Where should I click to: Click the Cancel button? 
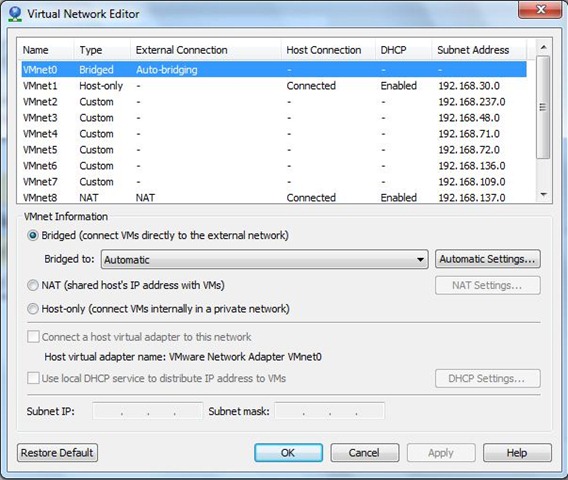click(x=364, y=453)
